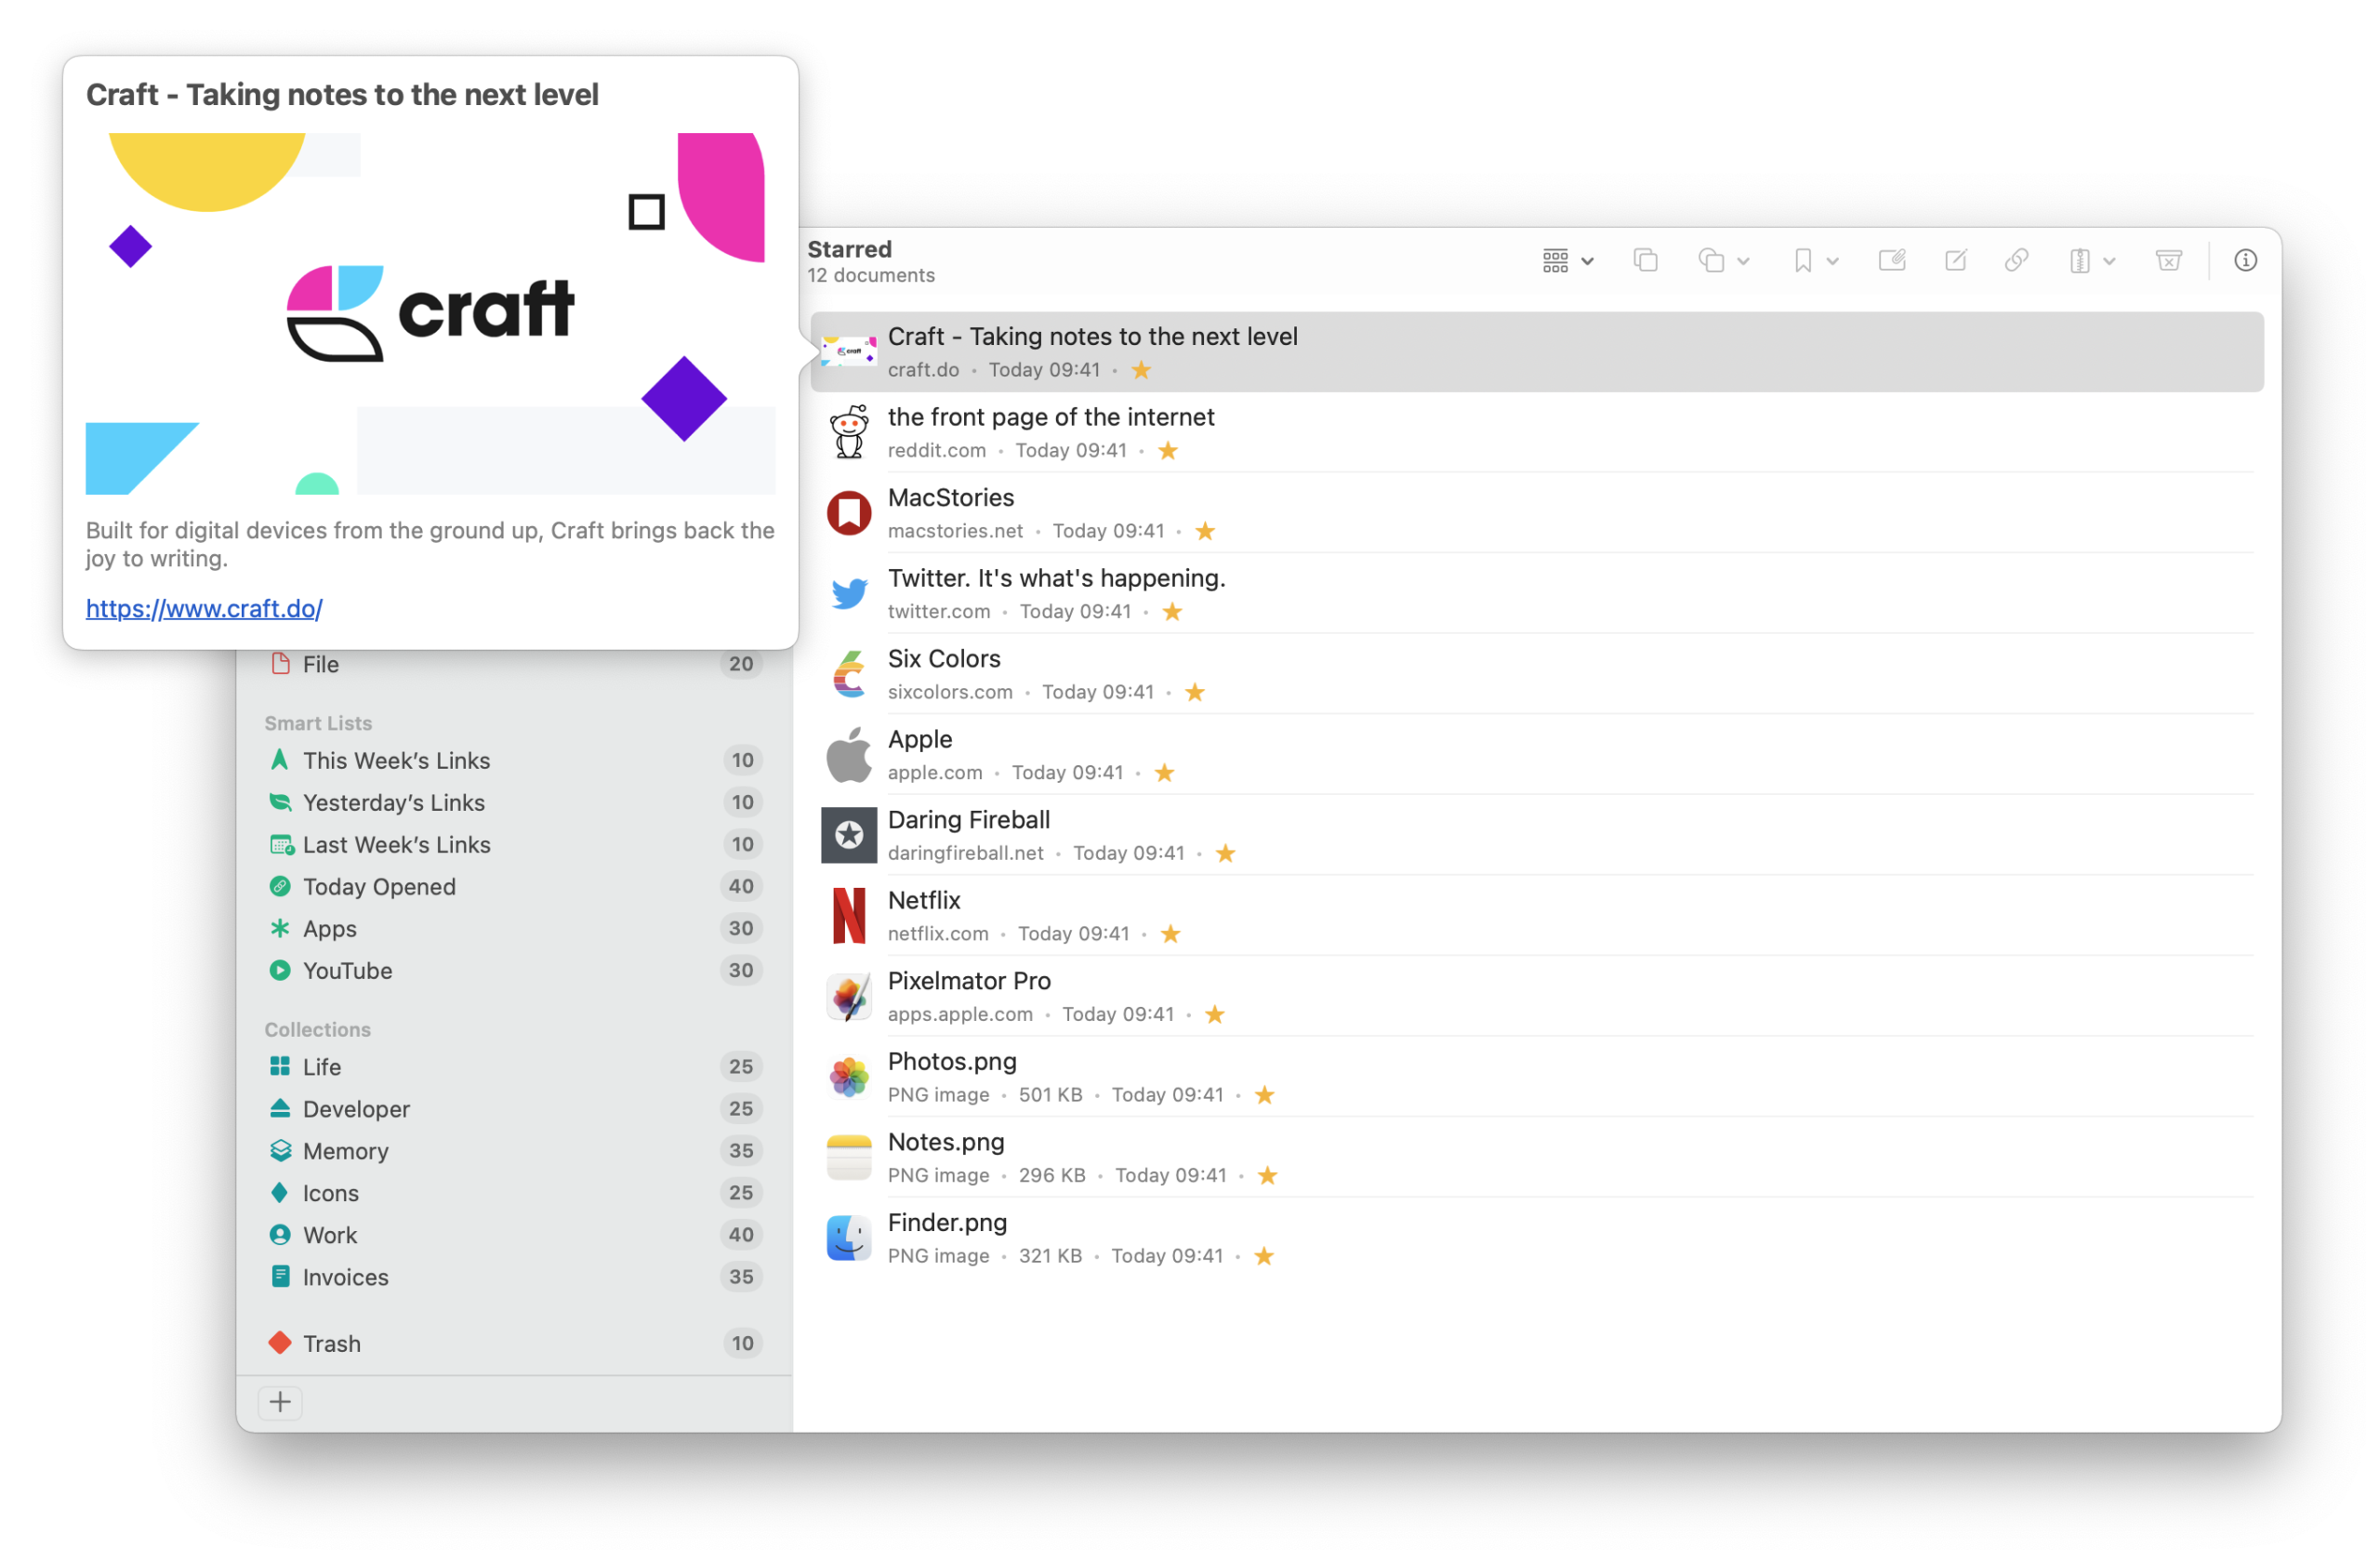Click the gray Apple logo icon

[849, 755]
